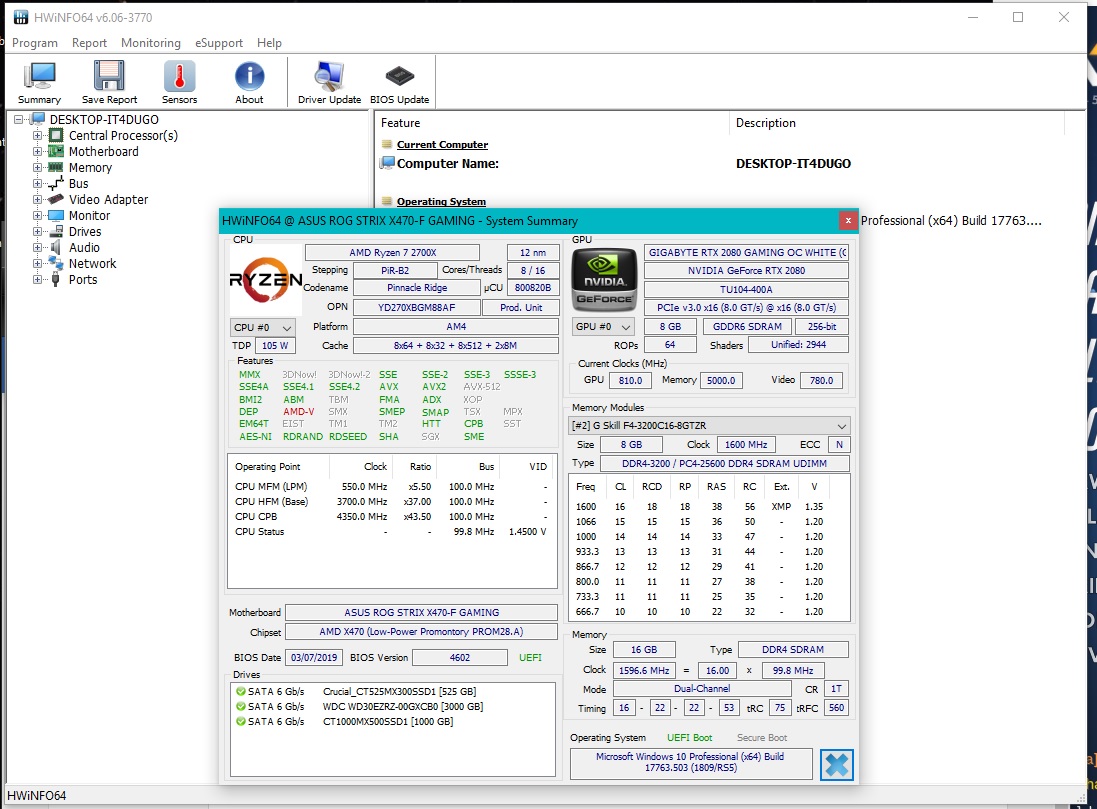Launch the BIOS Update tool
The width and height of the screenshot is (1097, 809).
tap(399, 83)
